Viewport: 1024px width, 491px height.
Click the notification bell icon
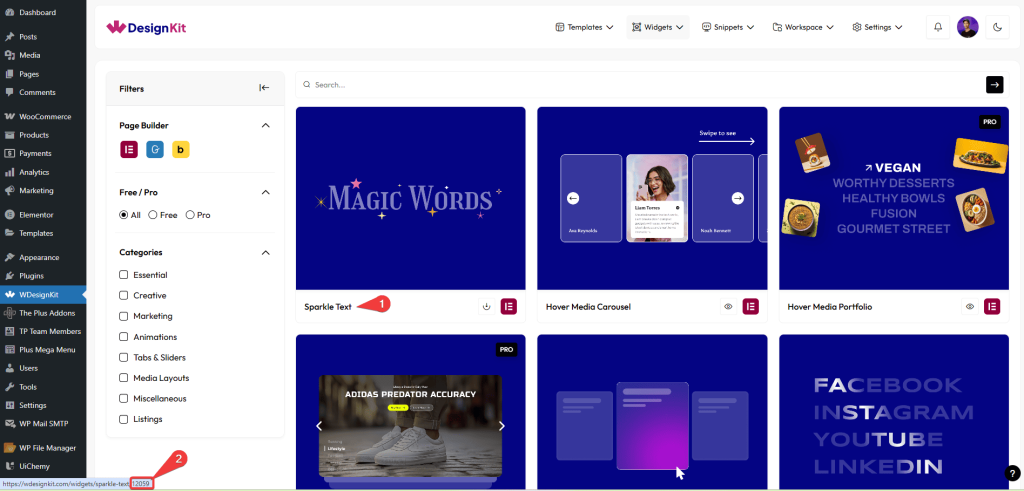pyautogui.click(x=938, y=27)
